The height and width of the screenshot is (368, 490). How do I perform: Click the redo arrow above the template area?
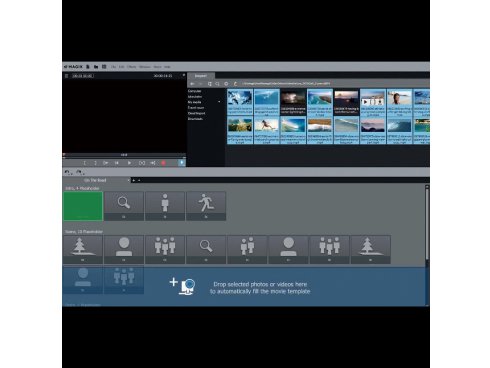click(79, 172)
